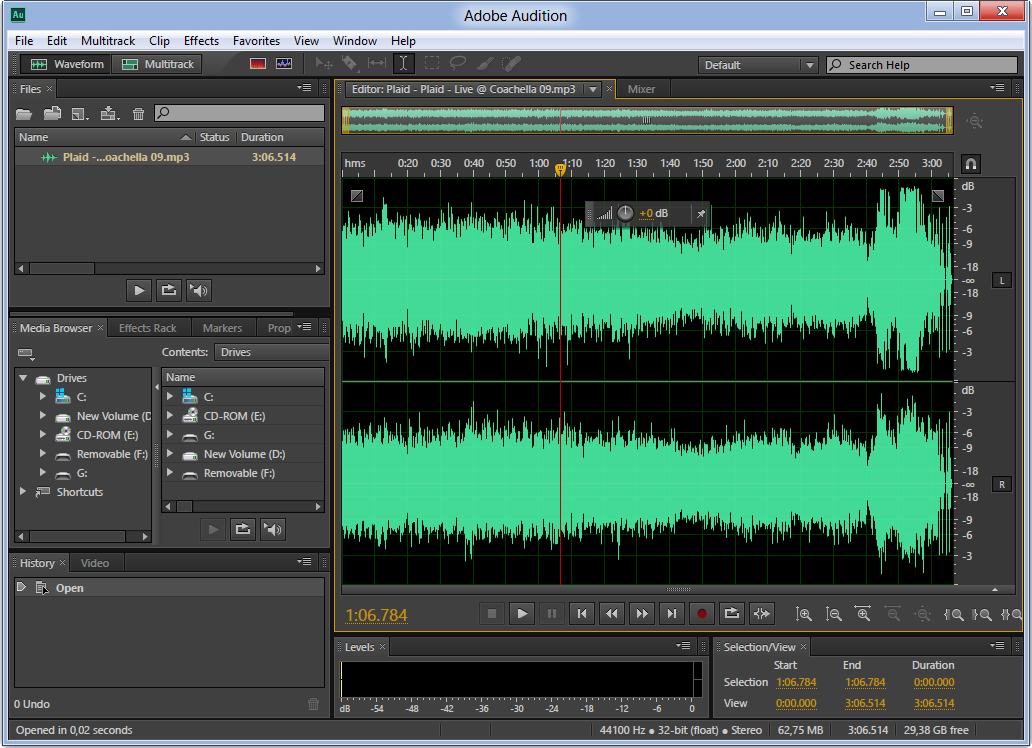Play file preview in Files panel
Screen dimensions: 1032x748
pos(139,290)
